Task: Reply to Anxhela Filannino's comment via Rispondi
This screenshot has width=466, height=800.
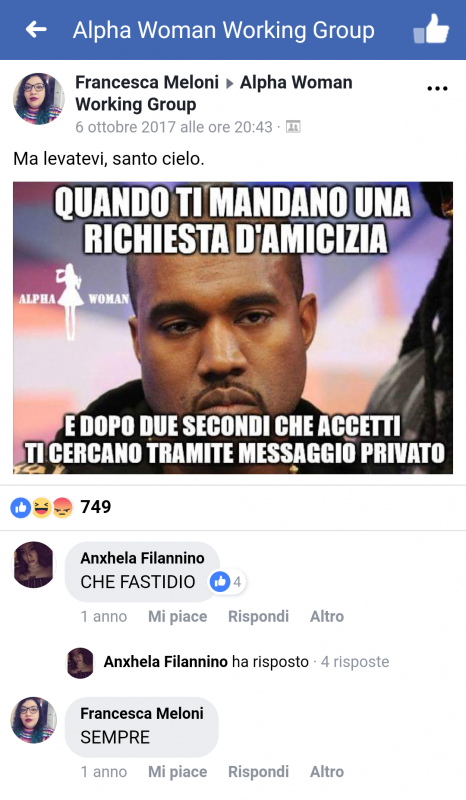Action: point(258,616)
